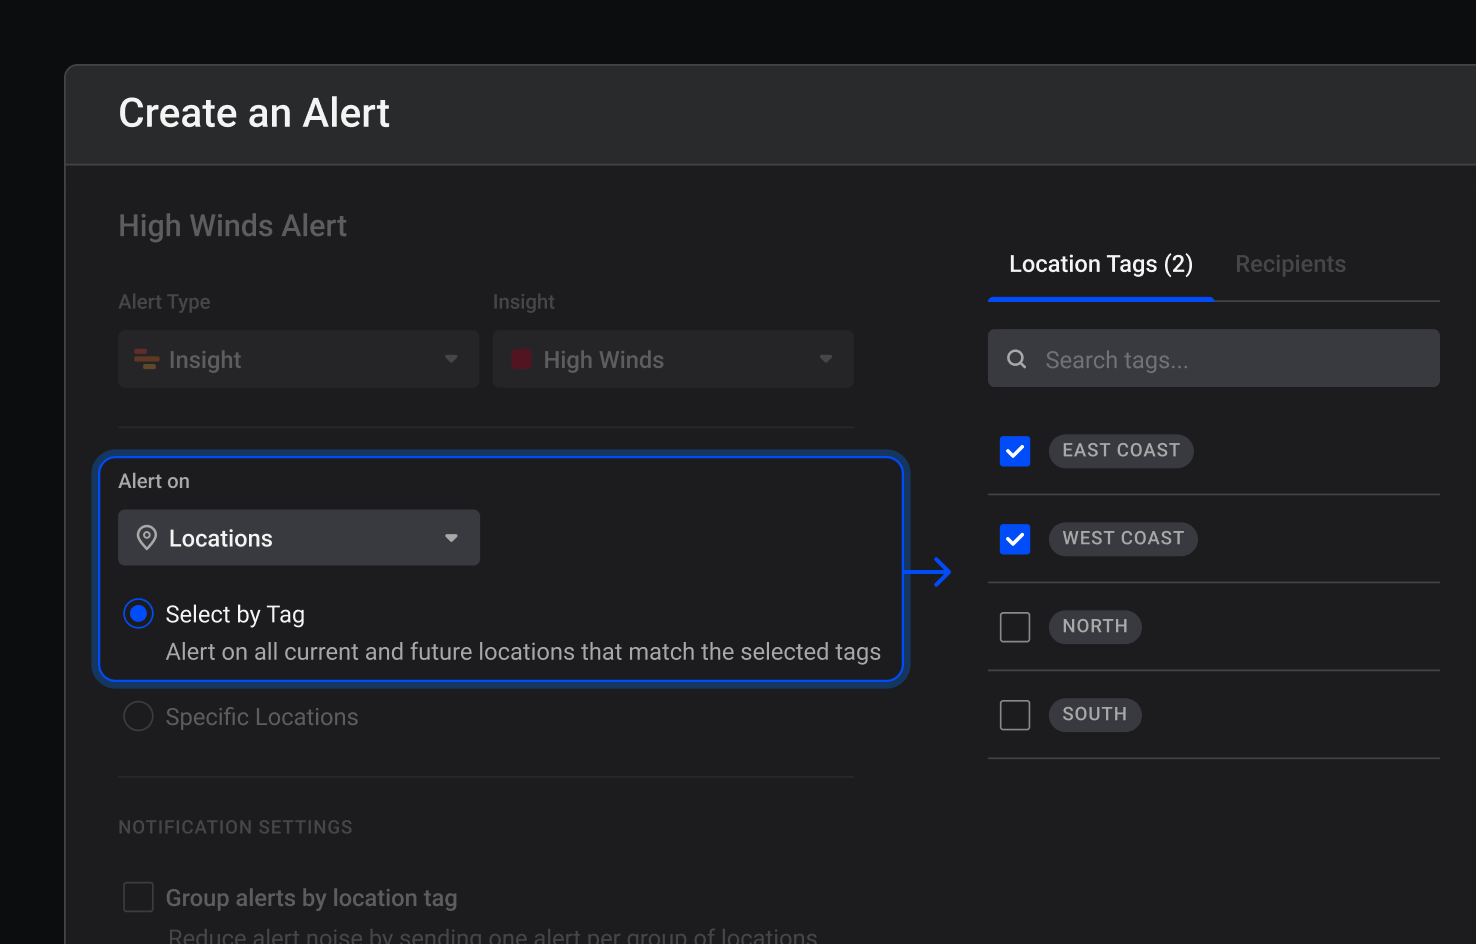This screenshot has width=1476, height=944.
Task: Click the WEST COAST tag label
Action: tap(1123, 539)
